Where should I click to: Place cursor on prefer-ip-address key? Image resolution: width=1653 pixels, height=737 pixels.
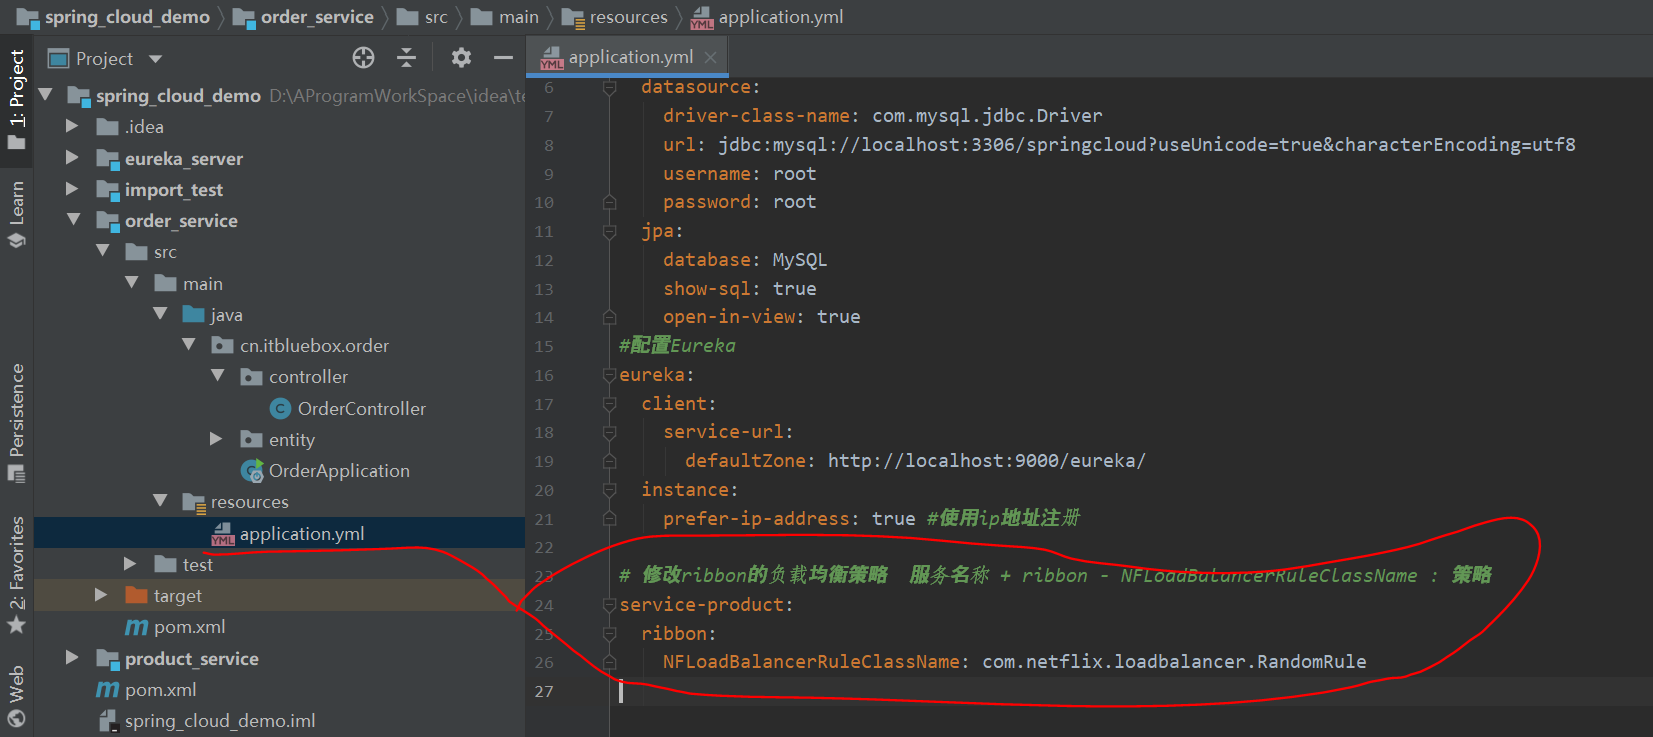[757, 519]
